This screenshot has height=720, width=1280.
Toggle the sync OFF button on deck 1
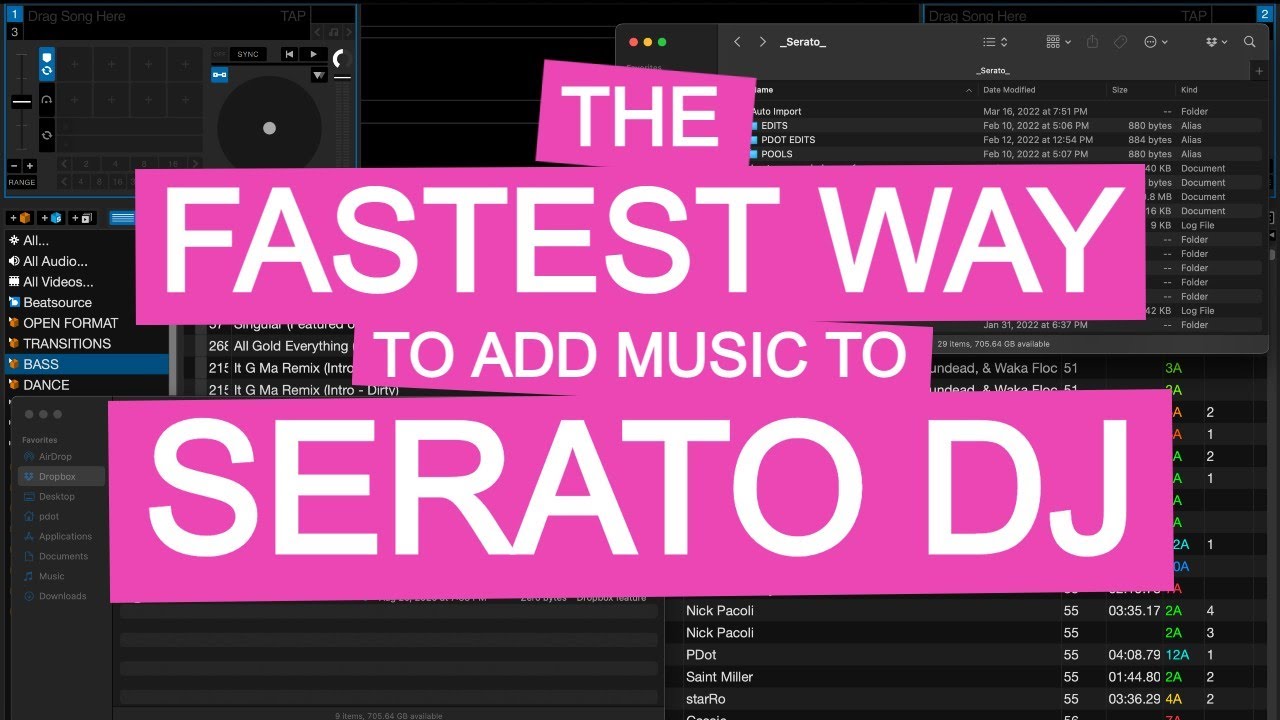pos(219,54)
